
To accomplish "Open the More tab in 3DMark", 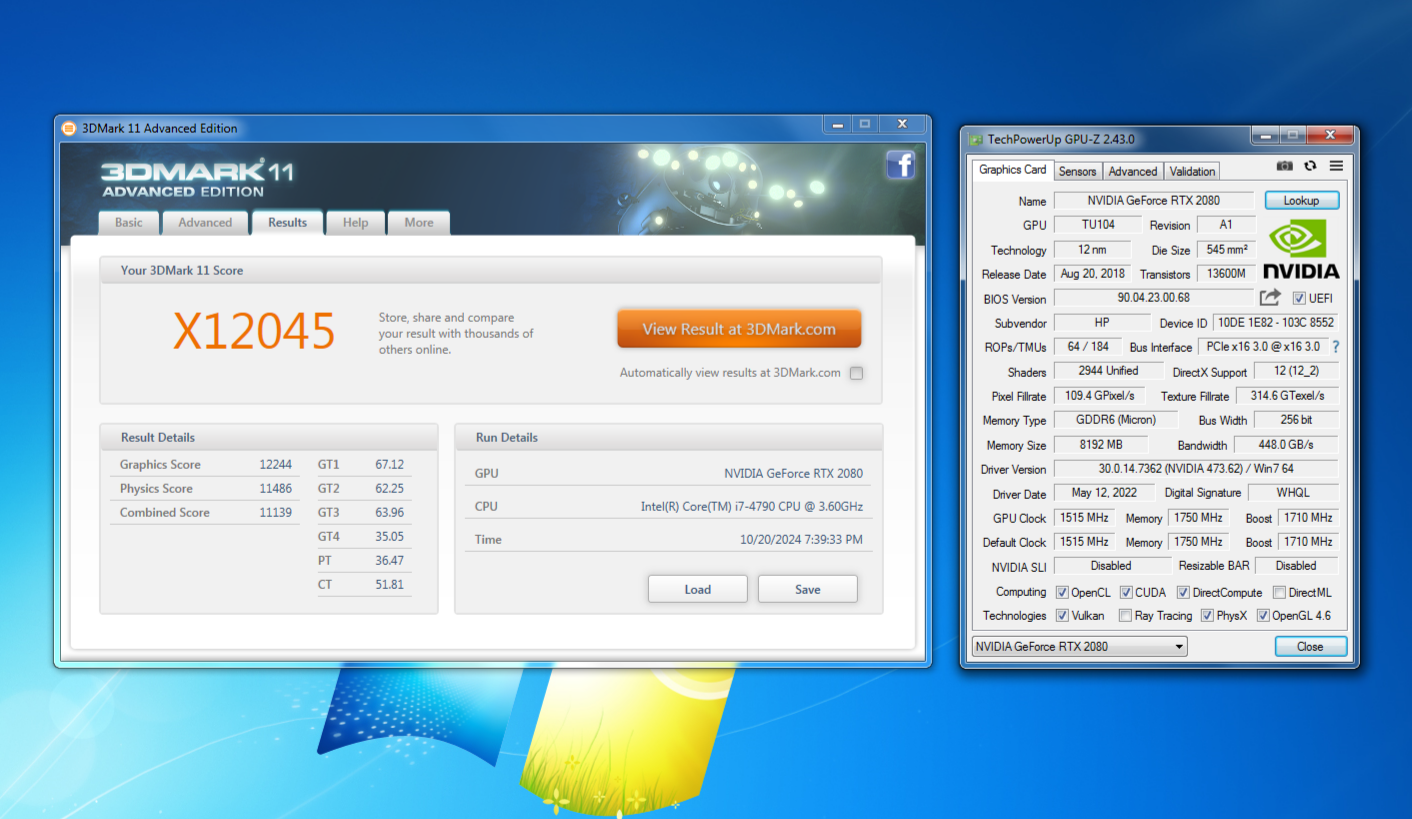I will (419, 222).
